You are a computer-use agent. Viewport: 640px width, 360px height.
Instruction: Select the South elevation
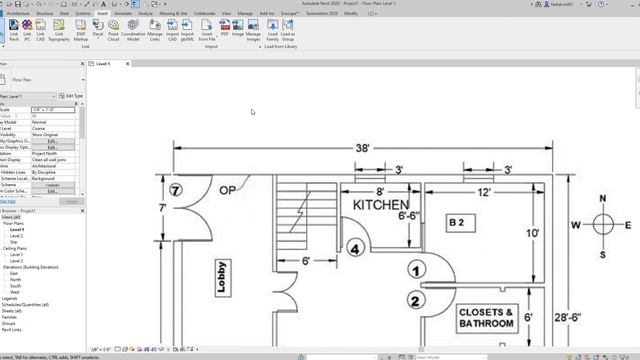click(x=16, y=286)
